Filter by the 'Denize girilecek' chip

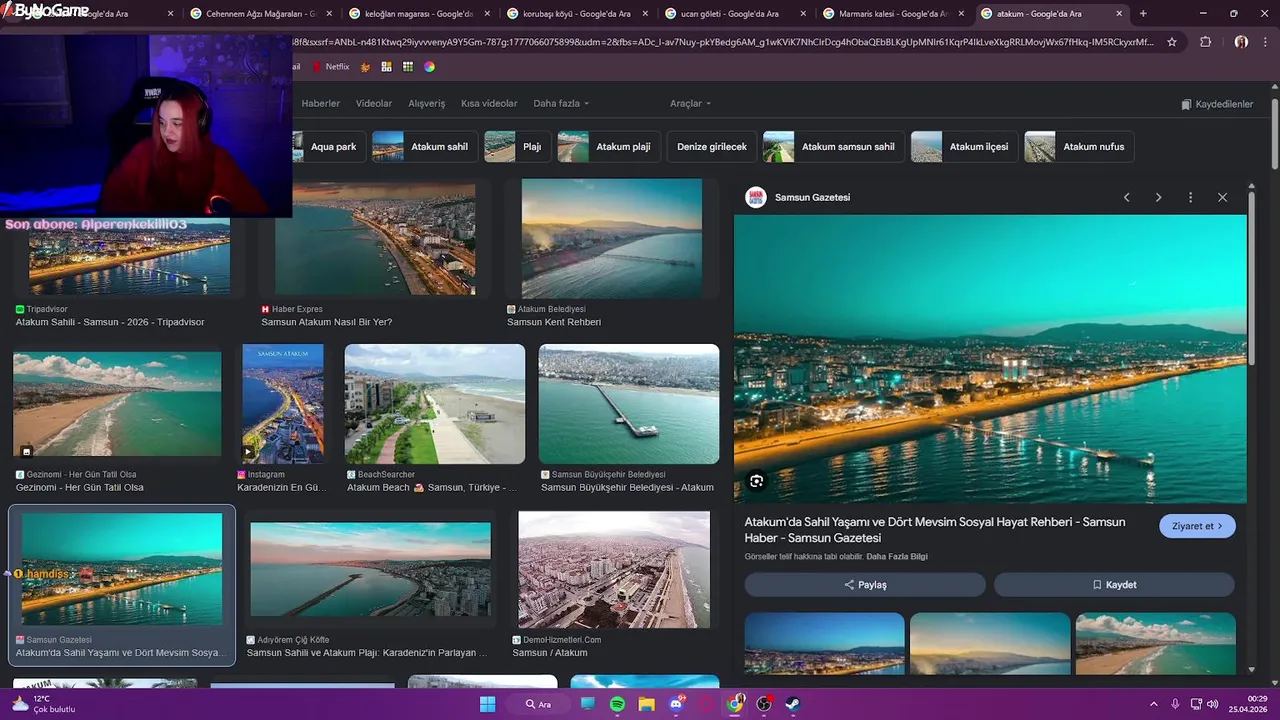click(x=712, y=147)
